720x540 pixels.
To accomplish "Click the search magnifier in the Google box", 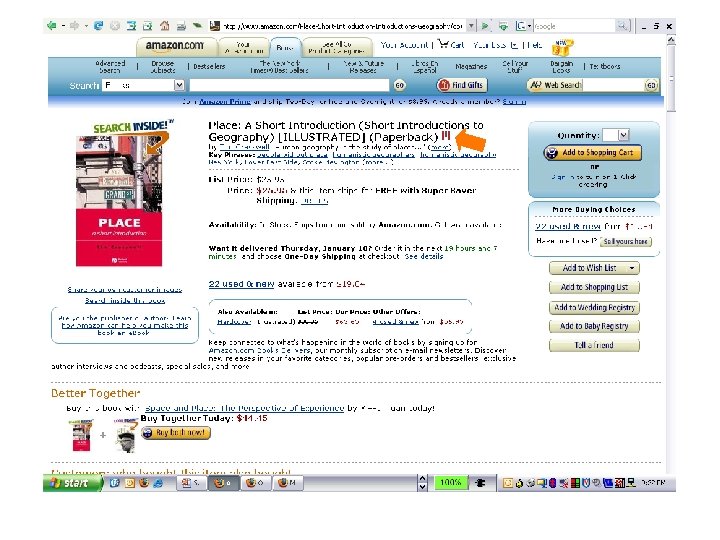I will (622, 26).
